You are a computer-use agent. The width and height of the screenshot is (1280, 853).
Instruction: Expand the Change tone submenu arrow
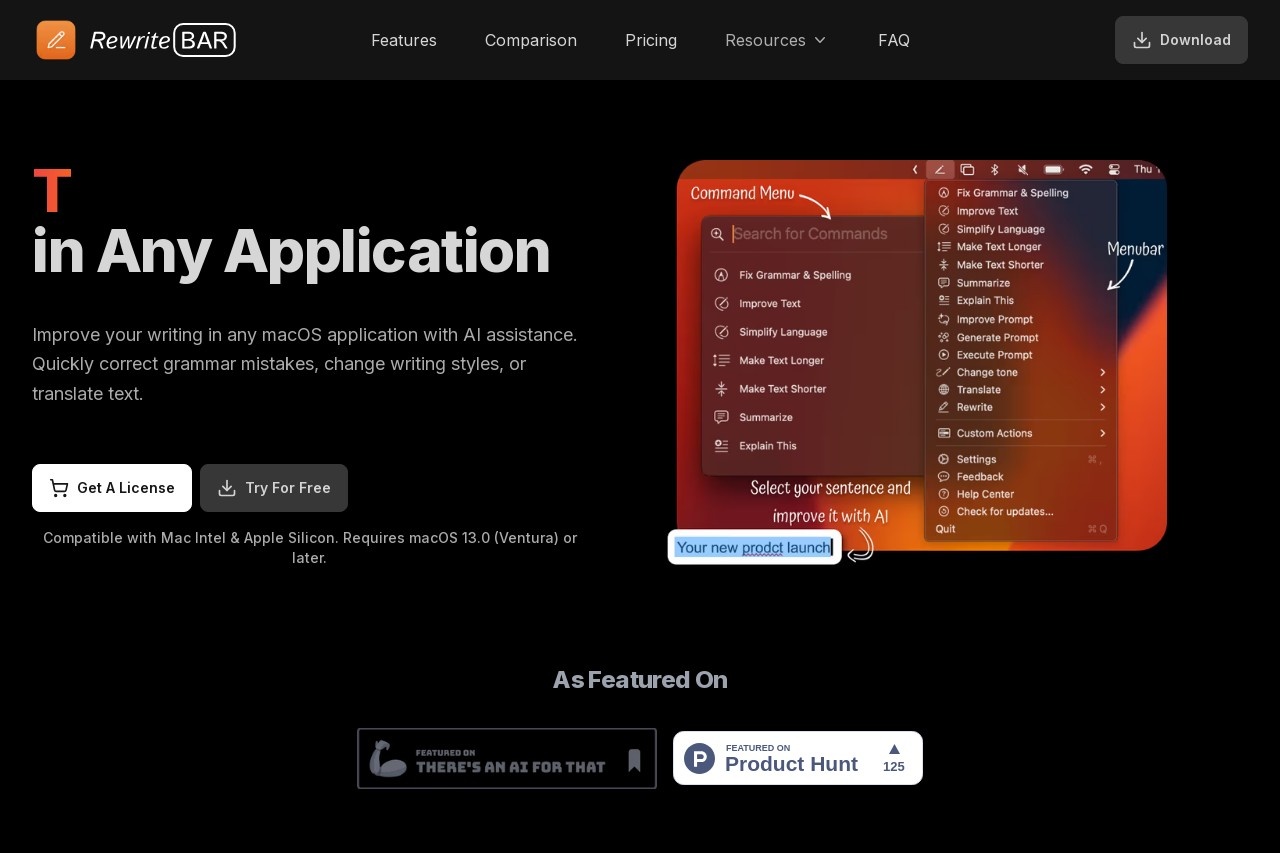click(x=1103, y=372)
